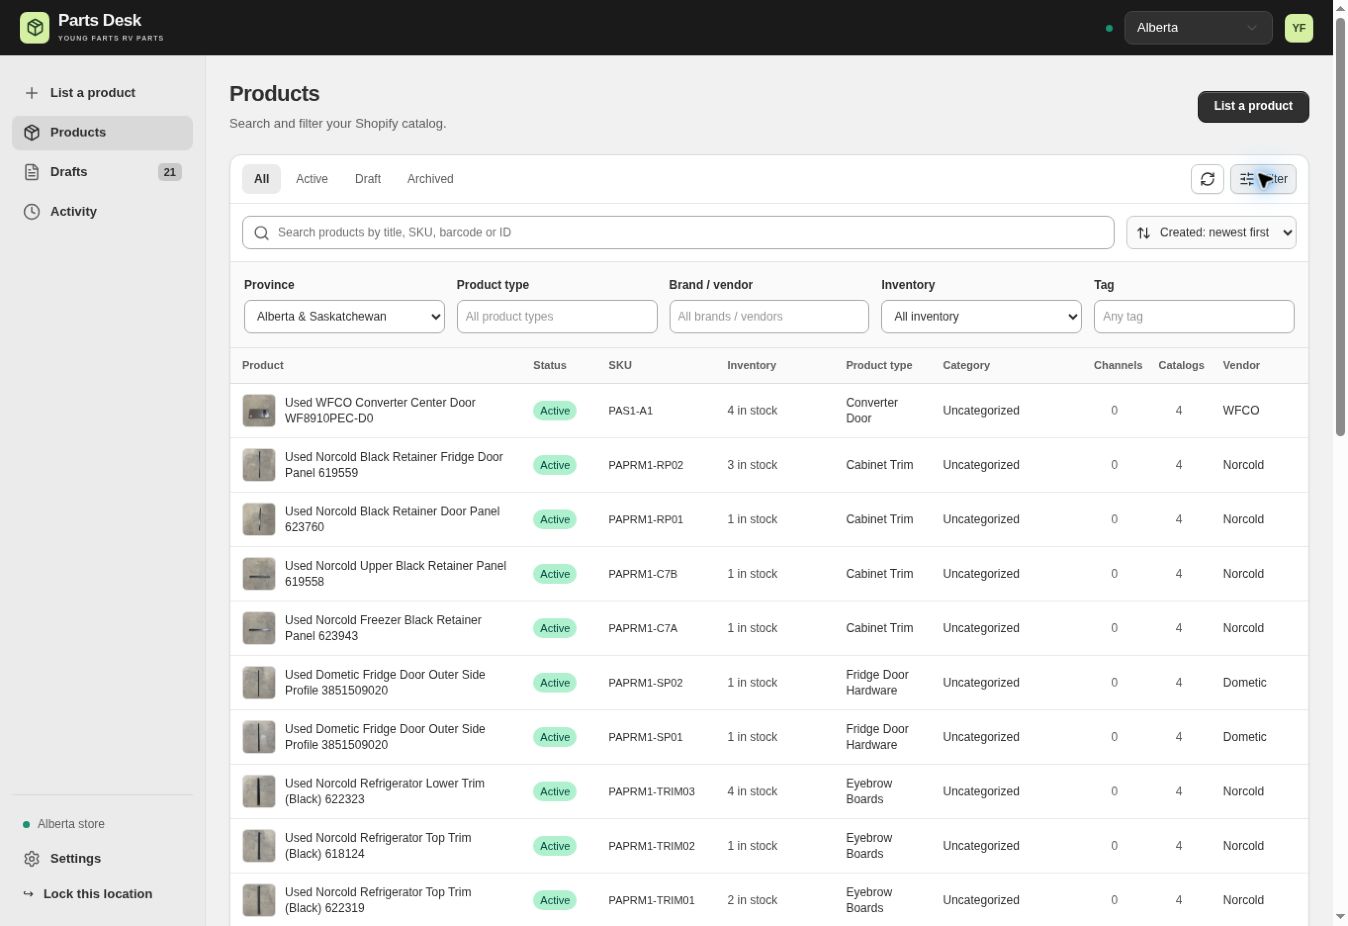This screenshot has width=1348, height=926.
Task: Click the All brands / vendors field
Action: [769, 317]
